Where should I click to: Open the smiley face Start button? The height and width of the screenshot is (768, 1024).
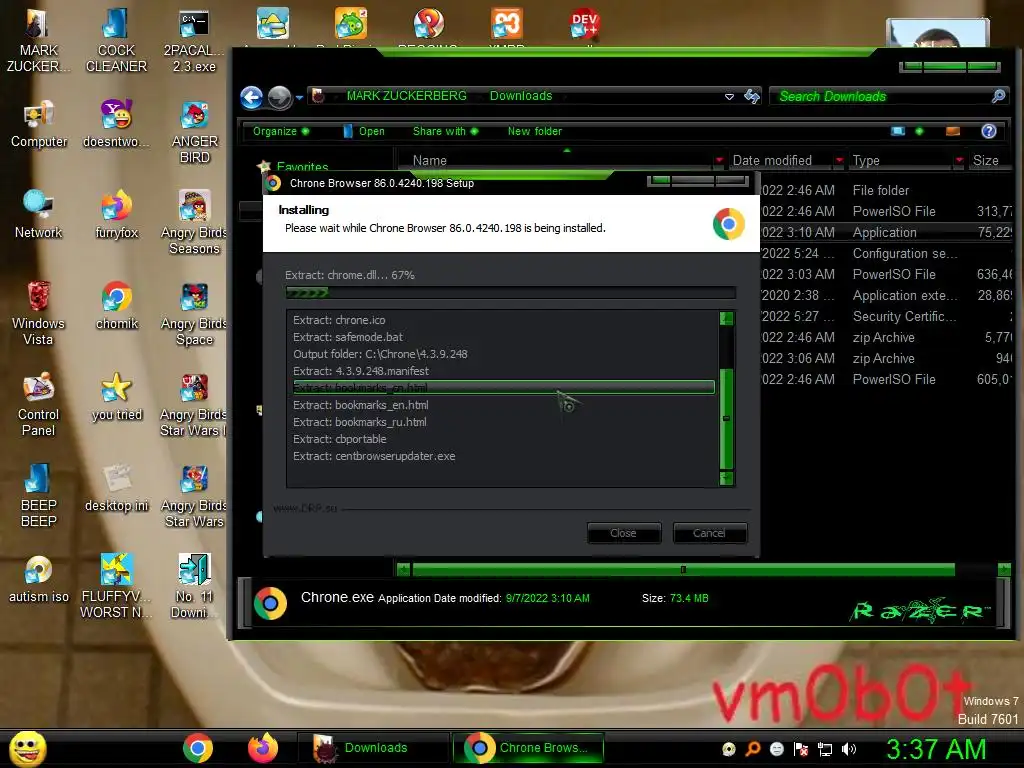[x=27, y=748]
